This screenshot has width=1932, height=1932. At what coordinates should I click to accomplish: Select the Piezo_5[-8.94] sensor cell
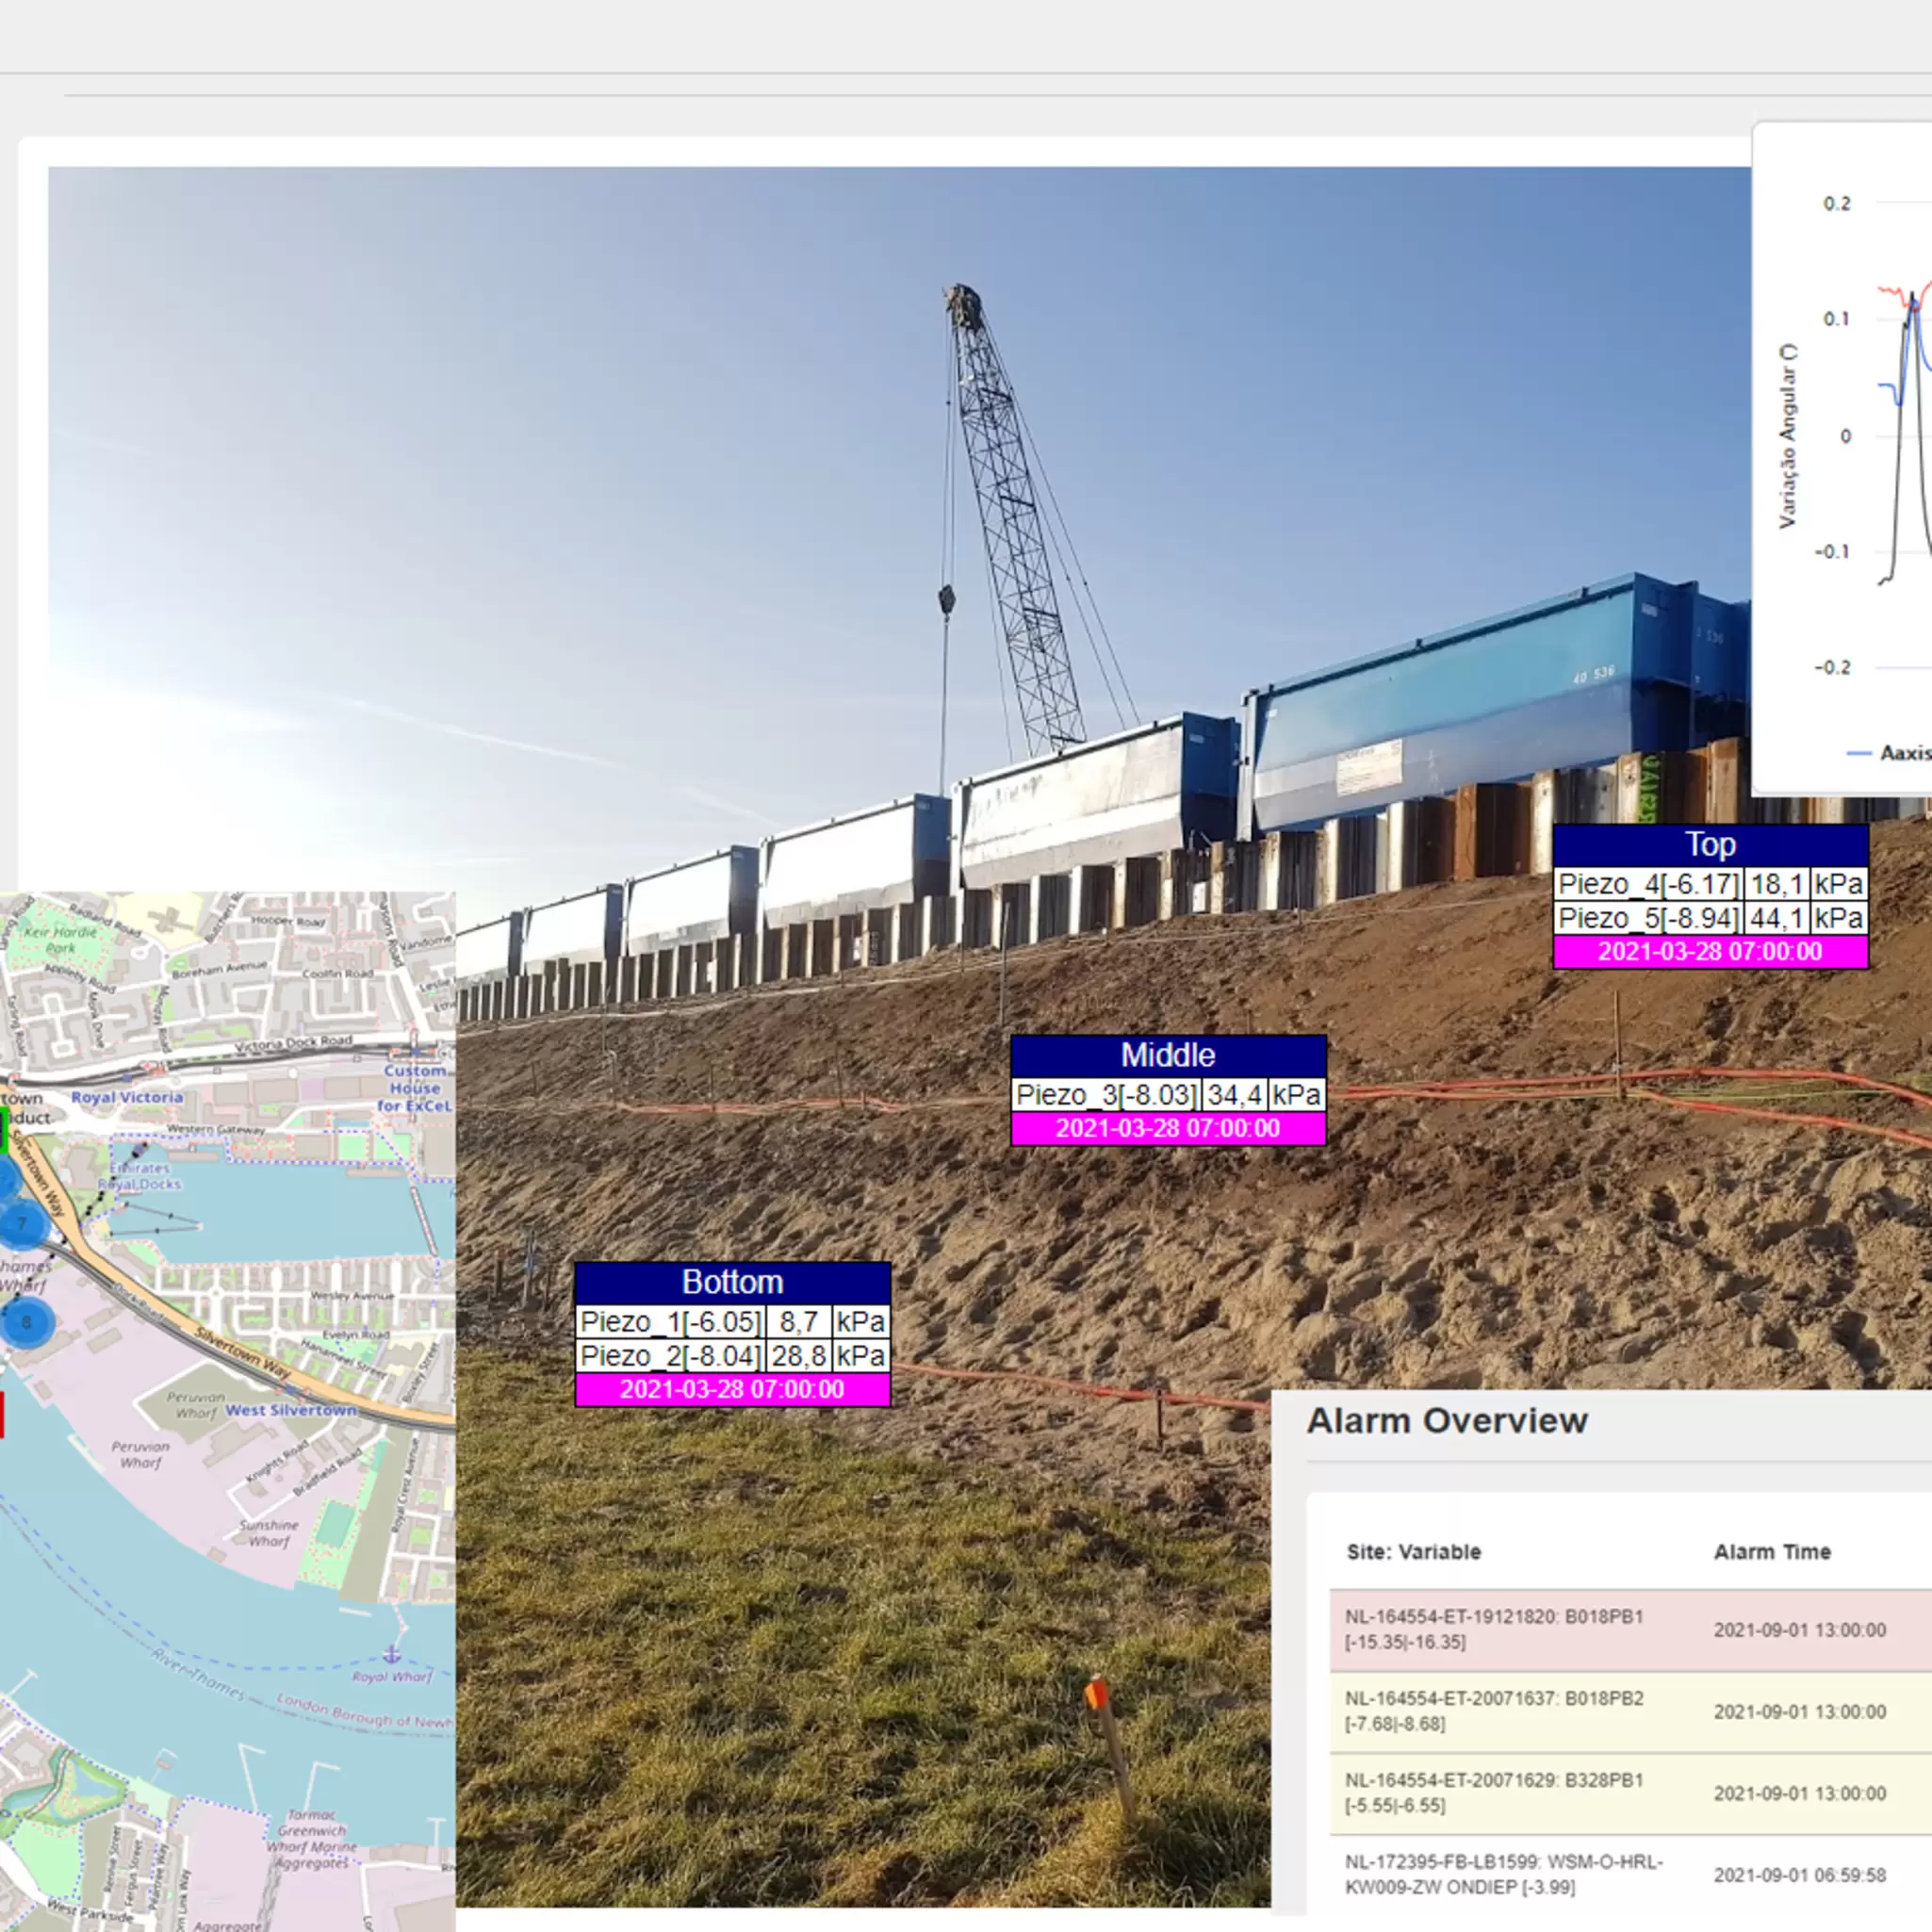pyautogui.click(x=1649, y=918)
